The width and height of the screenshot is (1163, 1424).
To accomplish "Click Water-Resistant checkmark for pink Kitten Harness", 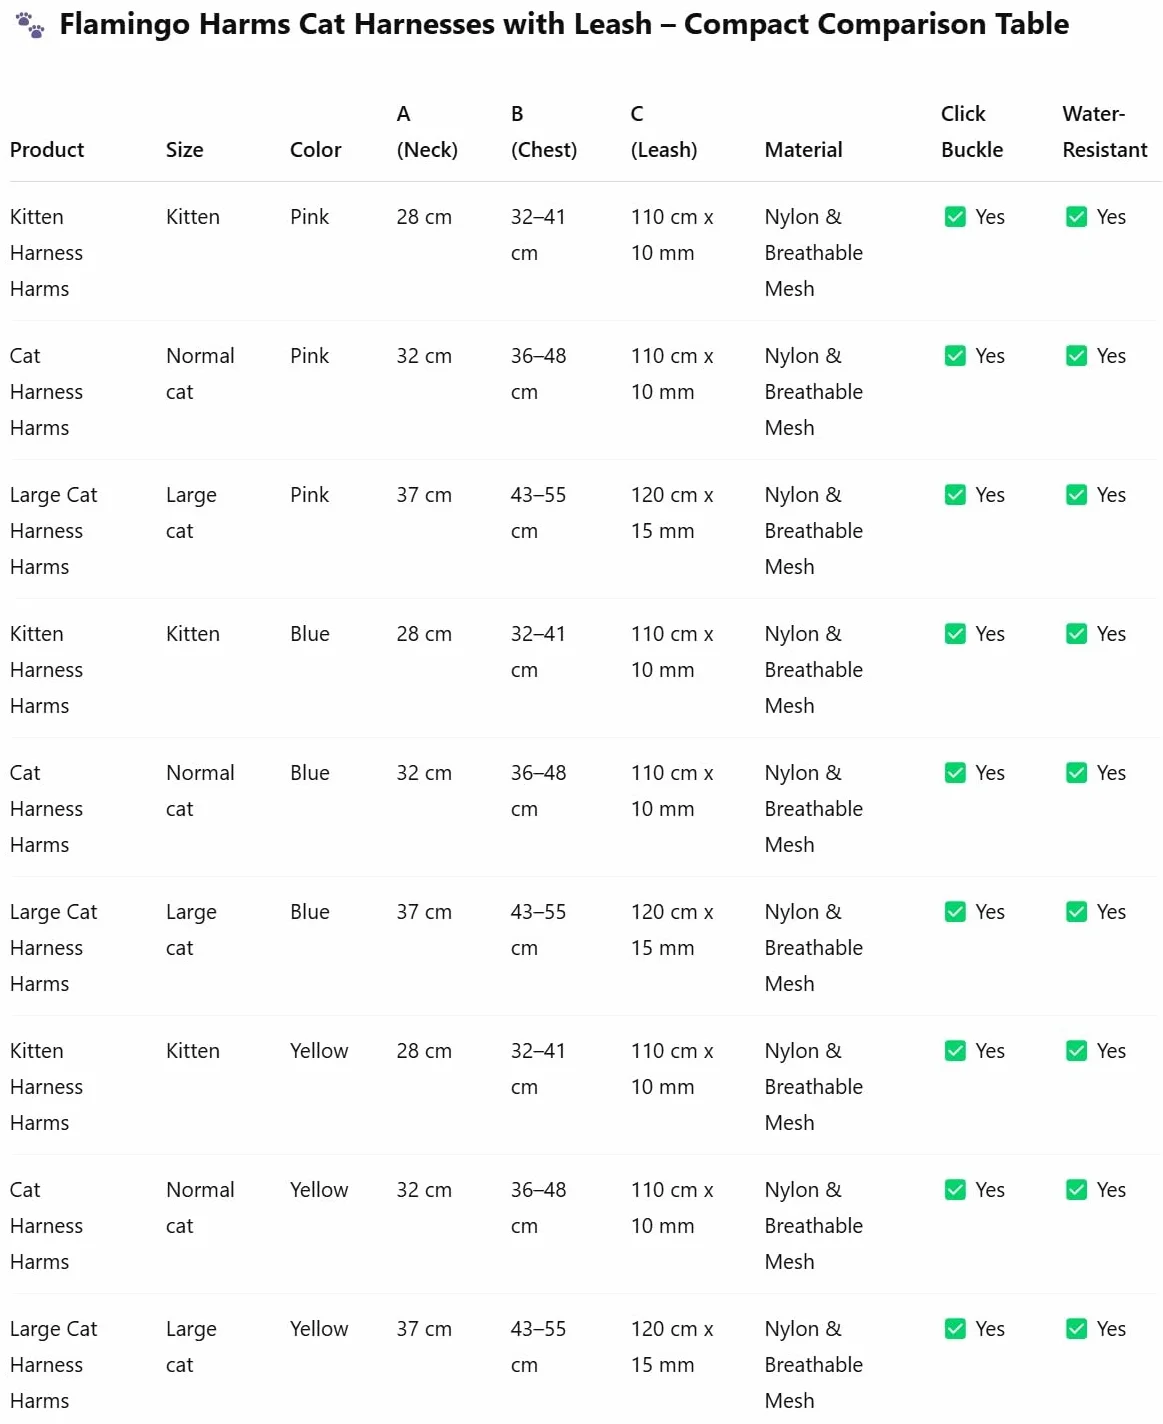I will pyautogui.click(x=1076, y=217).
